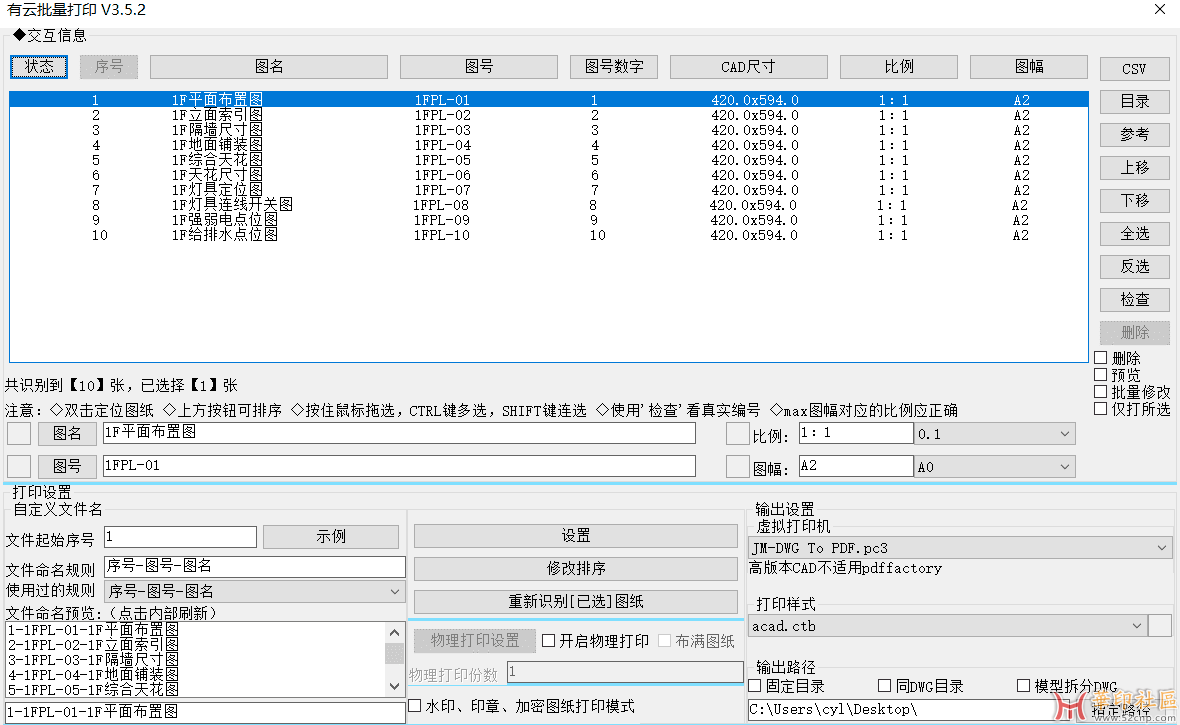
Task: Move selected row down with 下移
Action: pyautogui.click(x=1134, y=201)
